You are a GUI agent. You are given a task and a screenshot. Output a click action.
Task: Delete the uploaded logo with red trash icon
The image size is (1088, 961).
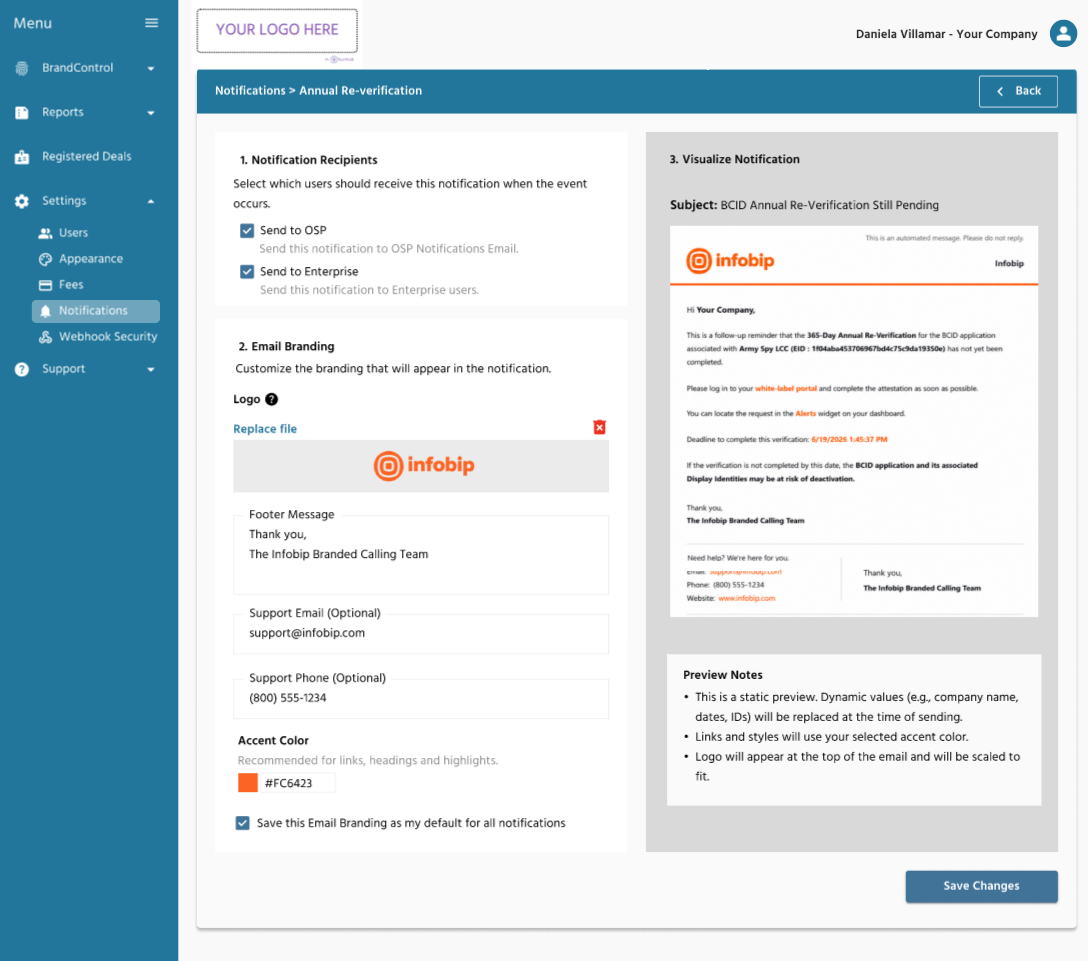pyautogui.click(x=600, y=427)
